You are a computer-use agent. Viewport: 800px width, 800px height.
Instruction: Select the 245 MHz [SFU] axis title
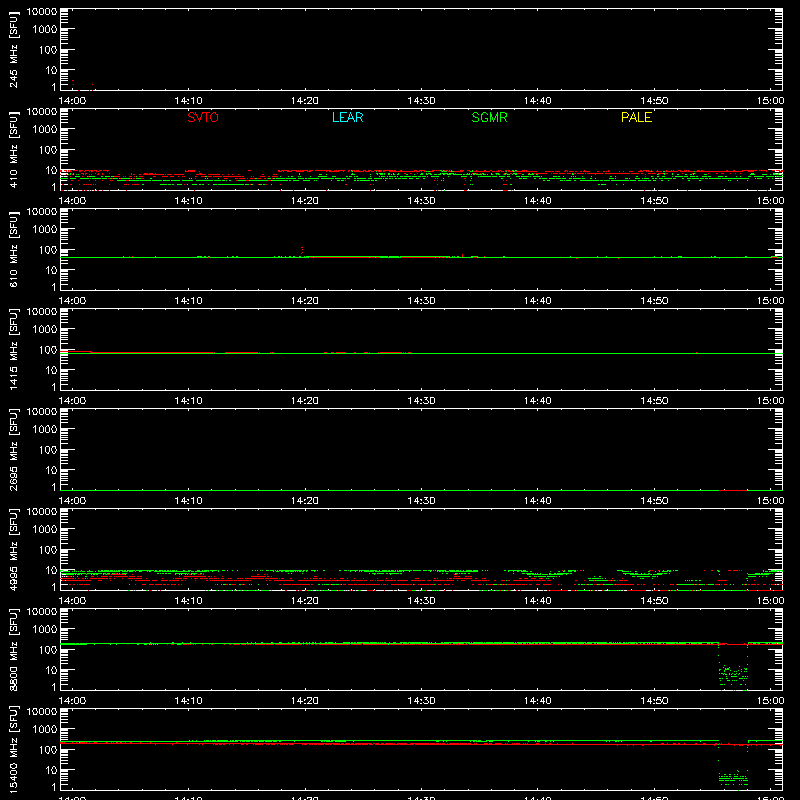(13, 49)
